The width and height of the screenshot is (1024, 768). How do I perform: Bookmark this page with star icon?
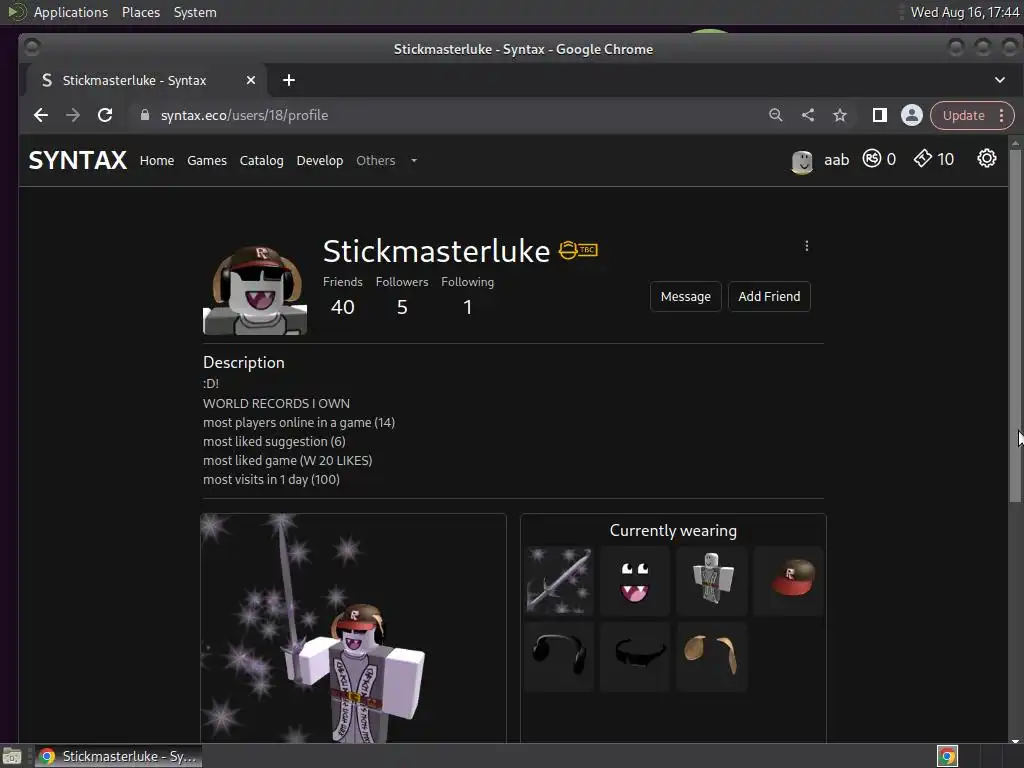click(x=840, y=116)
